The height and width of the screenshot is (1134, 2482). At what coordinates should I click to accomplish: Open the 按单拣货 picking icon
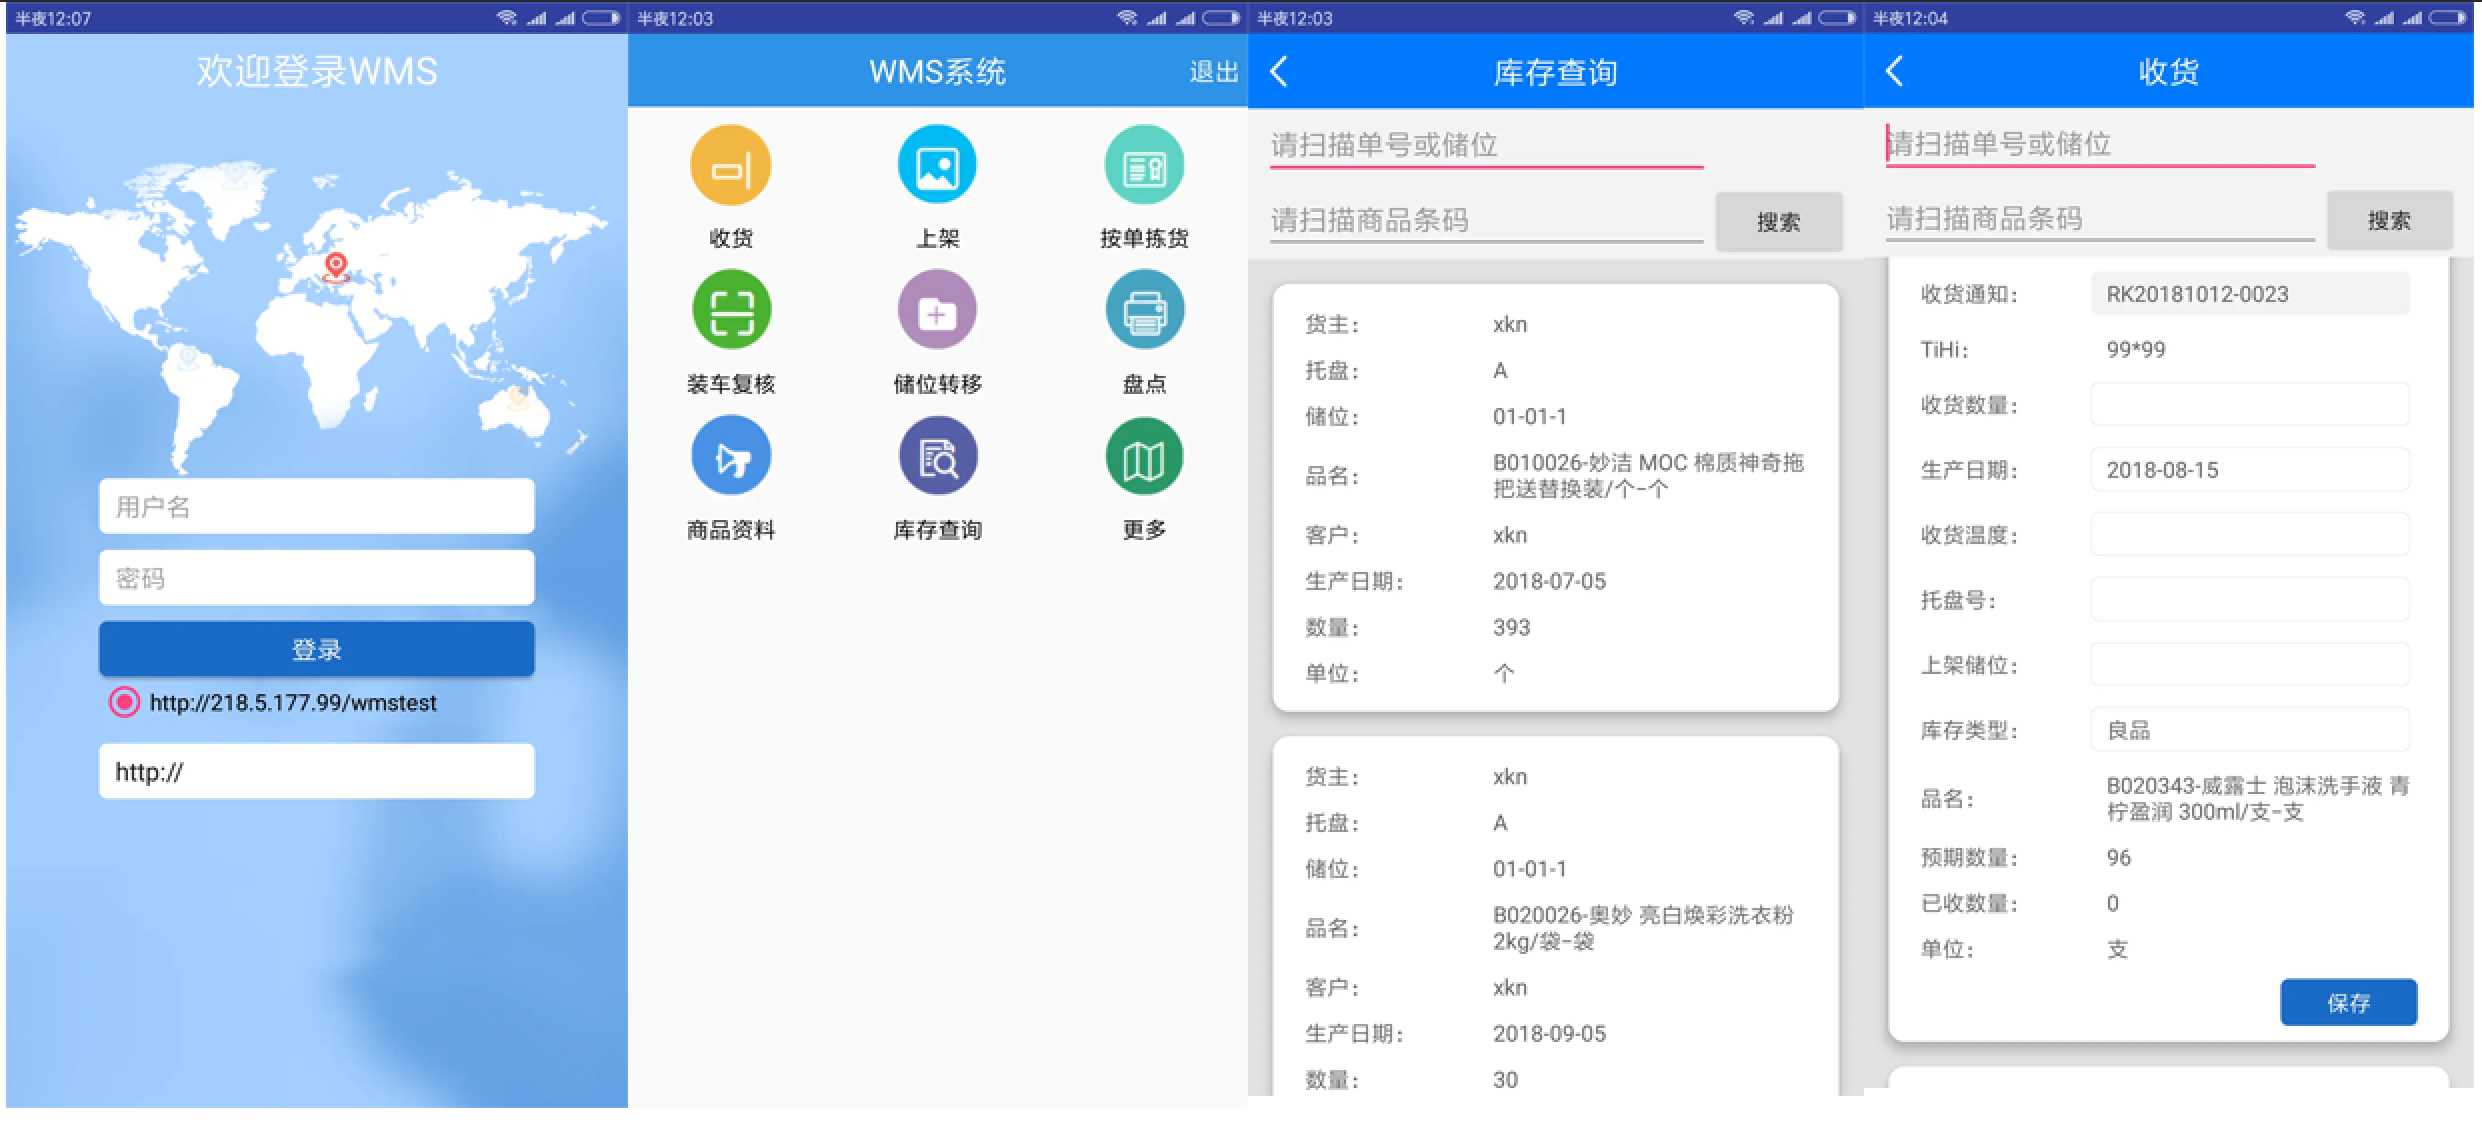(1144, 165)
